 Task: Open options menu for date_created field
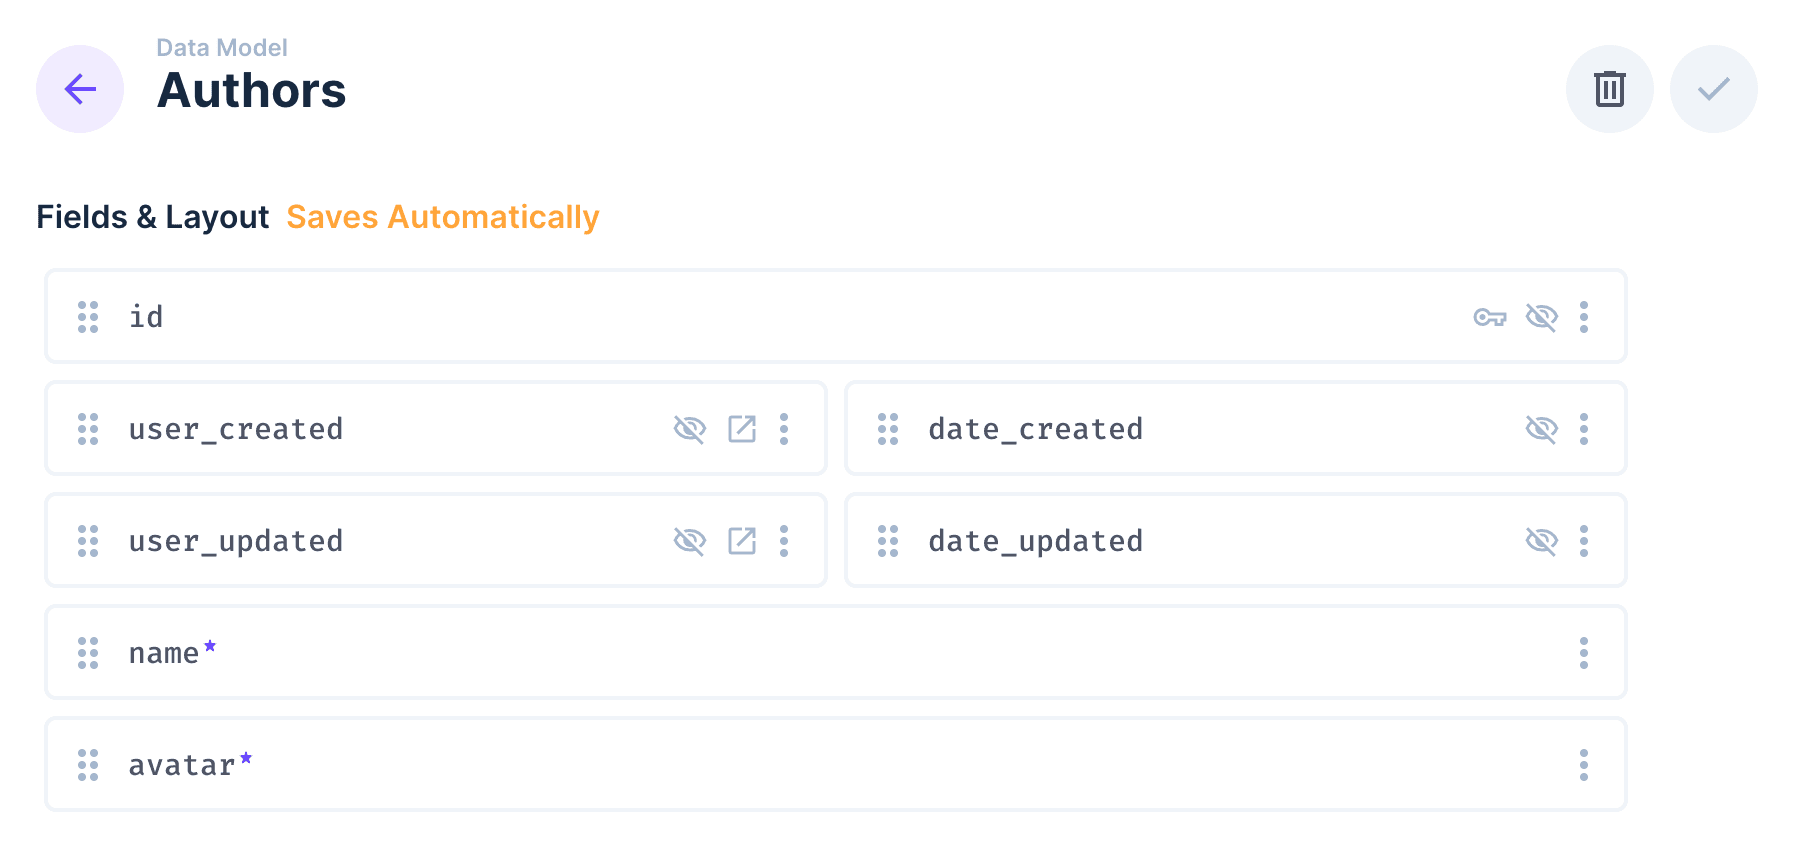pos(1584,429)
